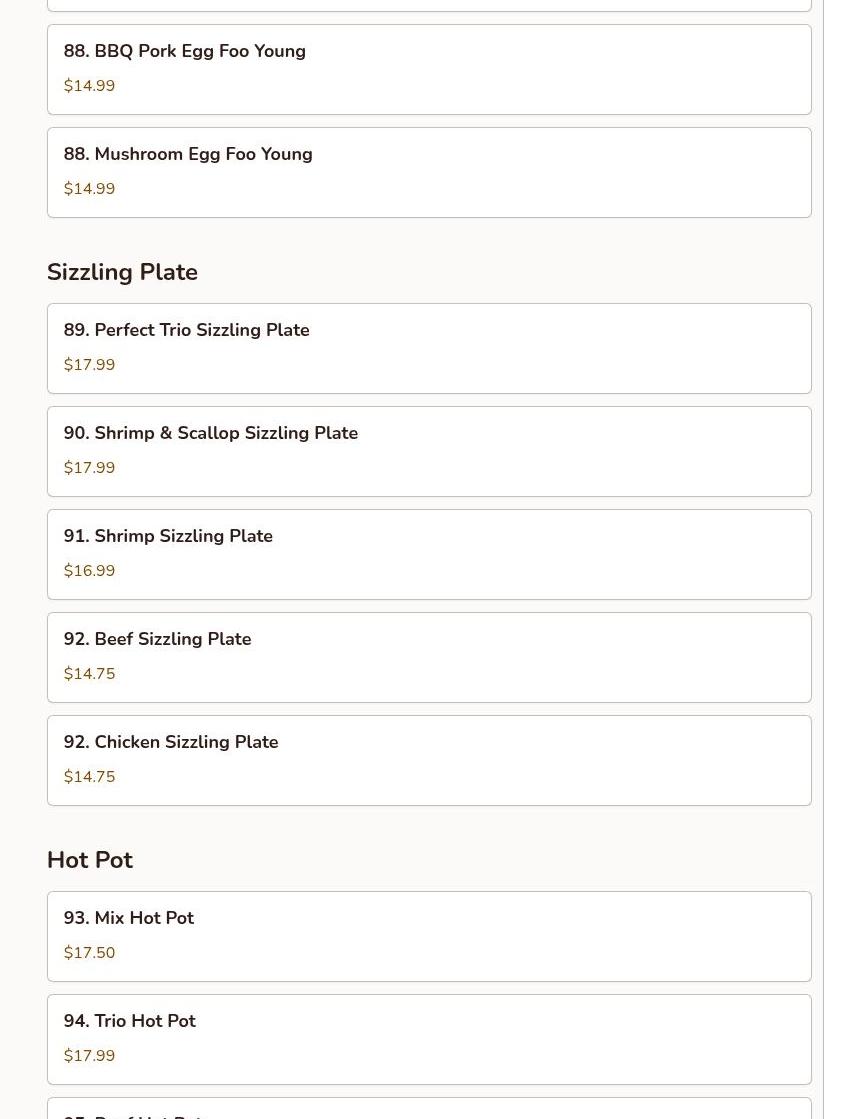This screenshot has width=844, height=1119.
Task: Click the $16.99 Shrimp Sizzling Plate price
Action: (89, 571)
